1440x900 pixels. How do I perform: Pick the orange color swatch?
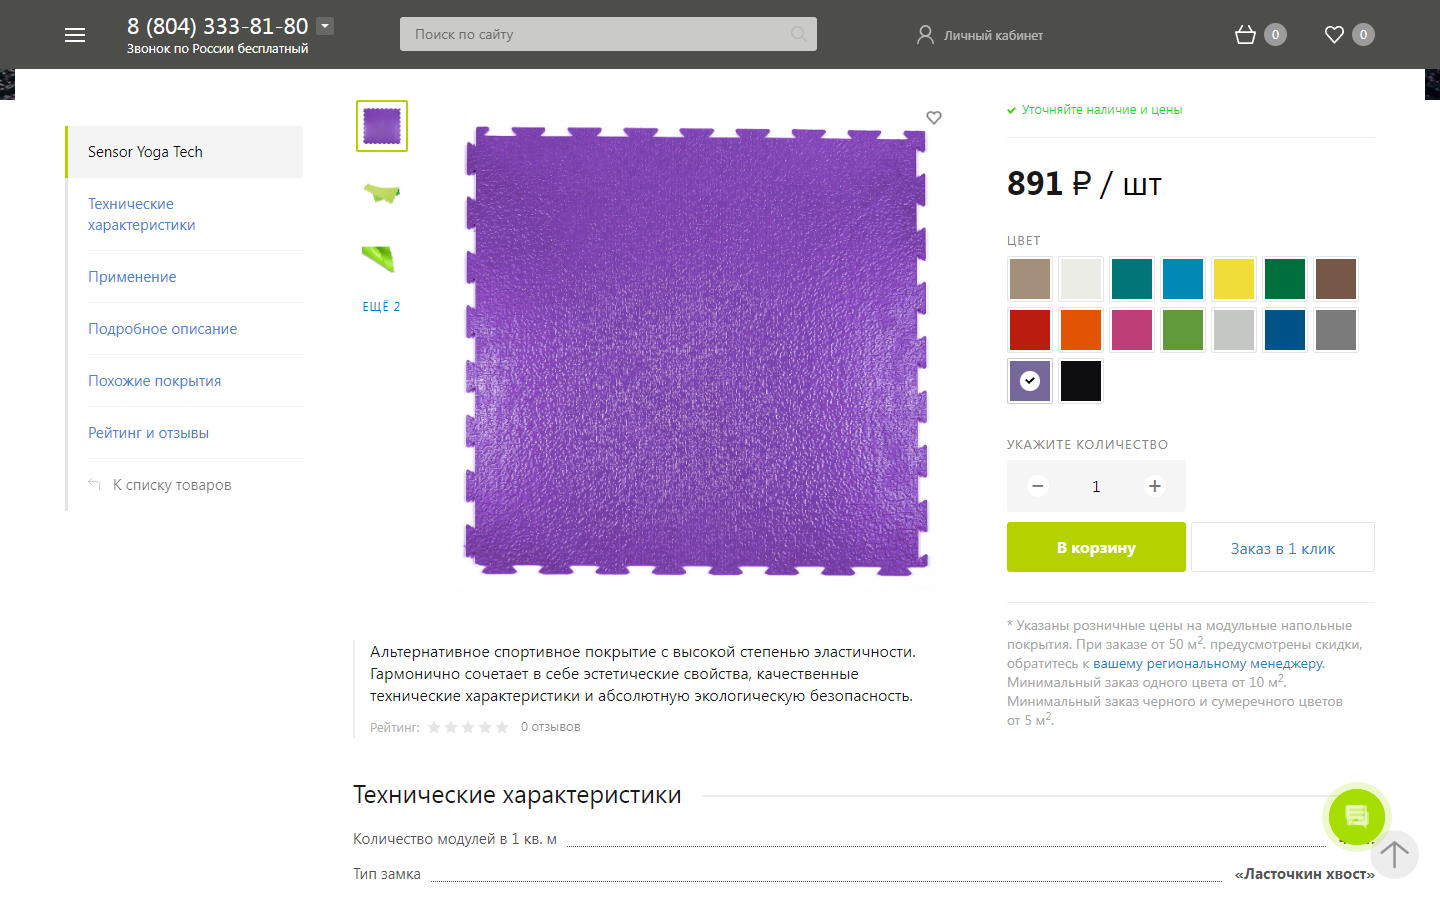1081,330
